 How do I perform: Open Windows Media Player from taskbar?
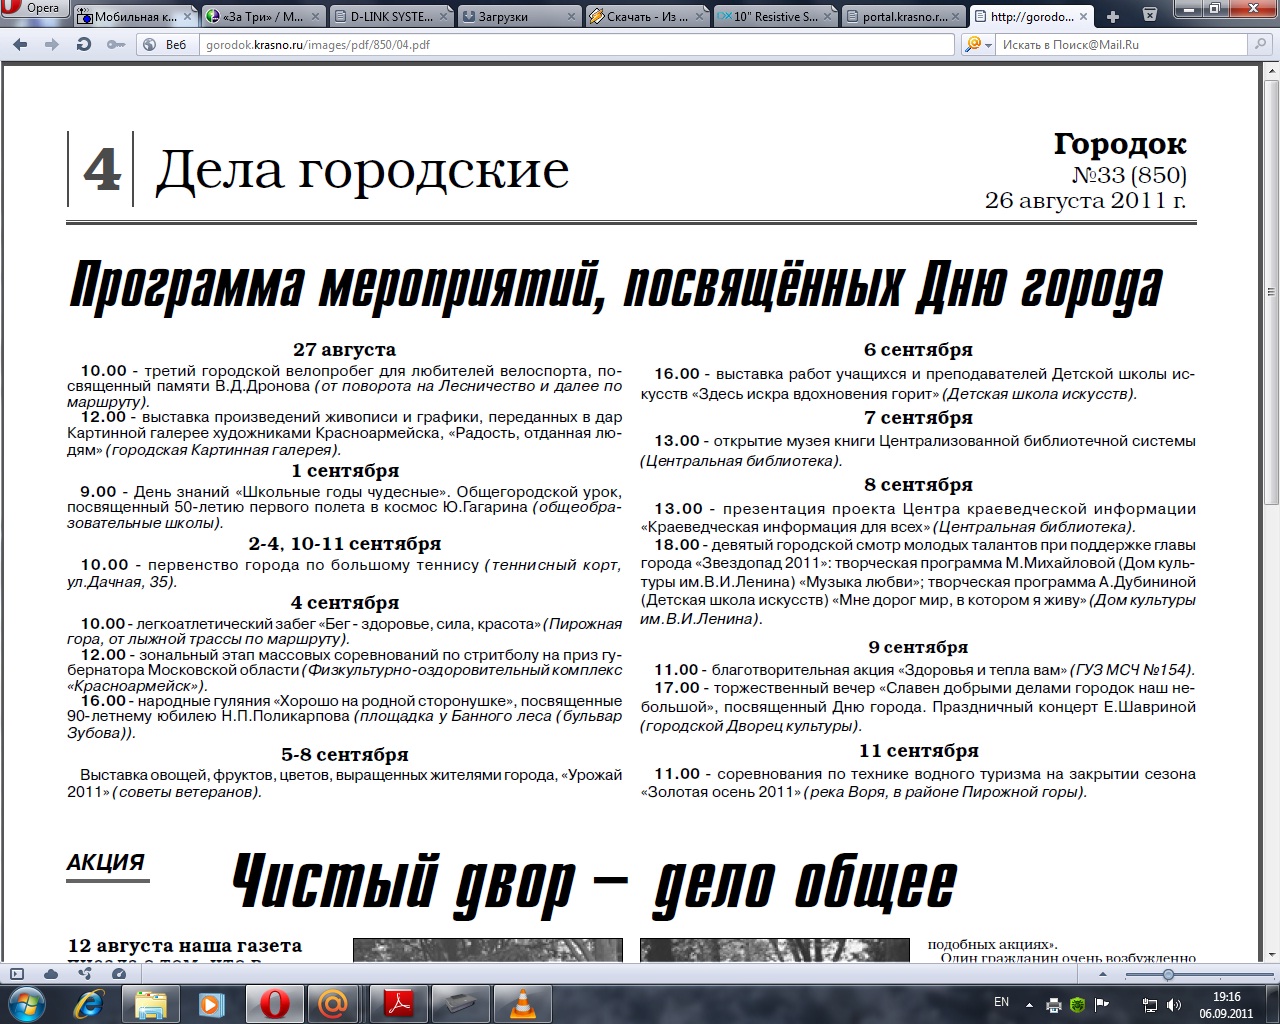tap(210, 1004)
